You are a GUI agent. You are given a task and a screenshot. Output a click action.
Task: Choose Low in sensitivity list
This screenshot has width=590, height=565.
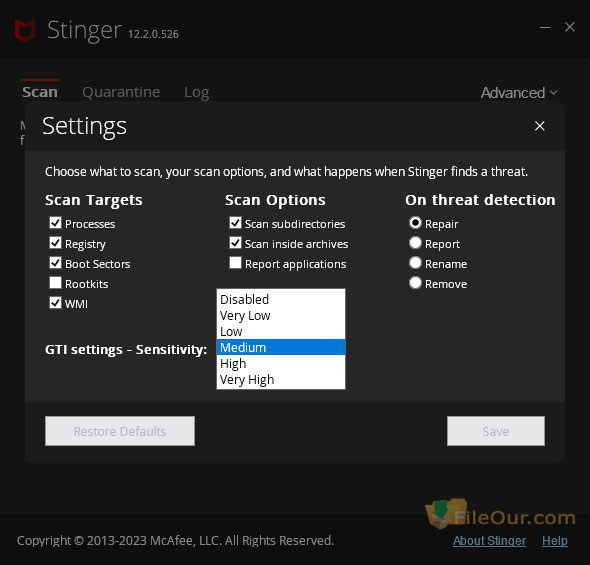[281, 331]
